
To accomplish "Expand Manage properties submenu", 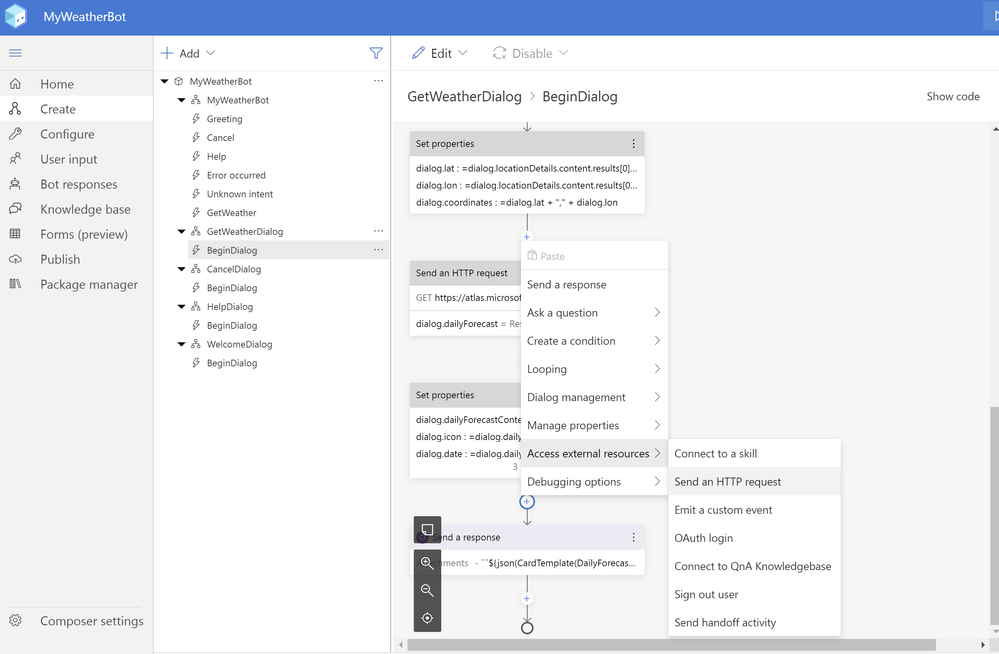I will 594,425.
